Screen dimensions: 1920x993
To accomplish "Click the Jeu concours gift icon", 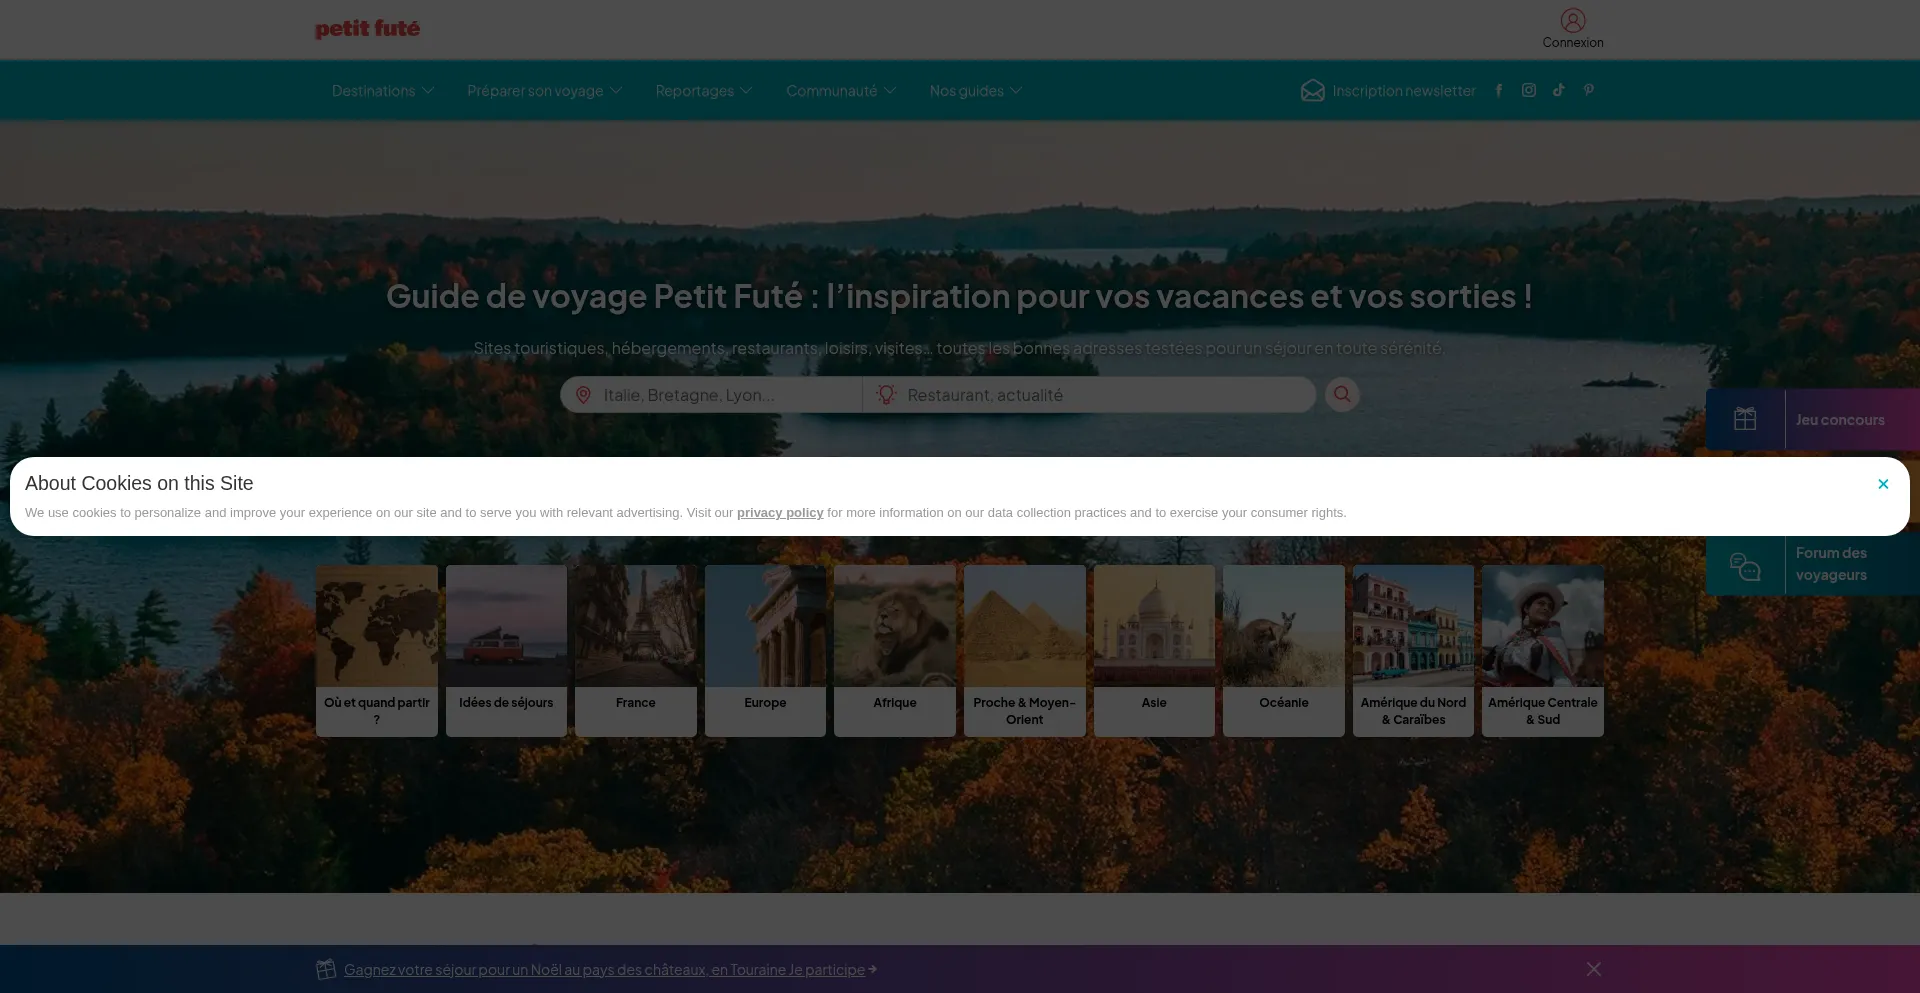I will pos(1745,419).
